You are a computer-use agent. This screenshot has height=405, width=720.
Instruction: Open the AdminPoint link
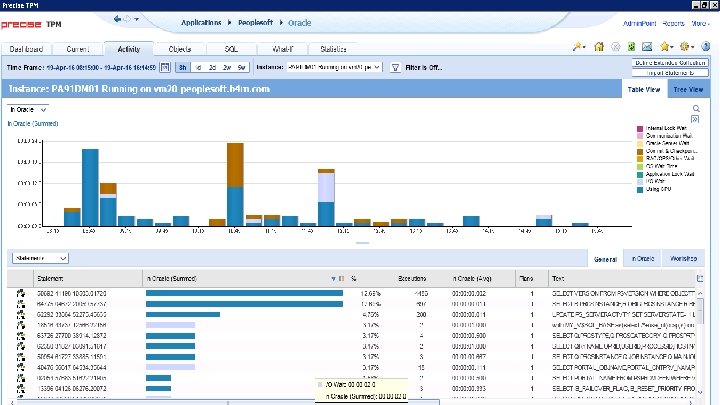(x=639, y=23)
